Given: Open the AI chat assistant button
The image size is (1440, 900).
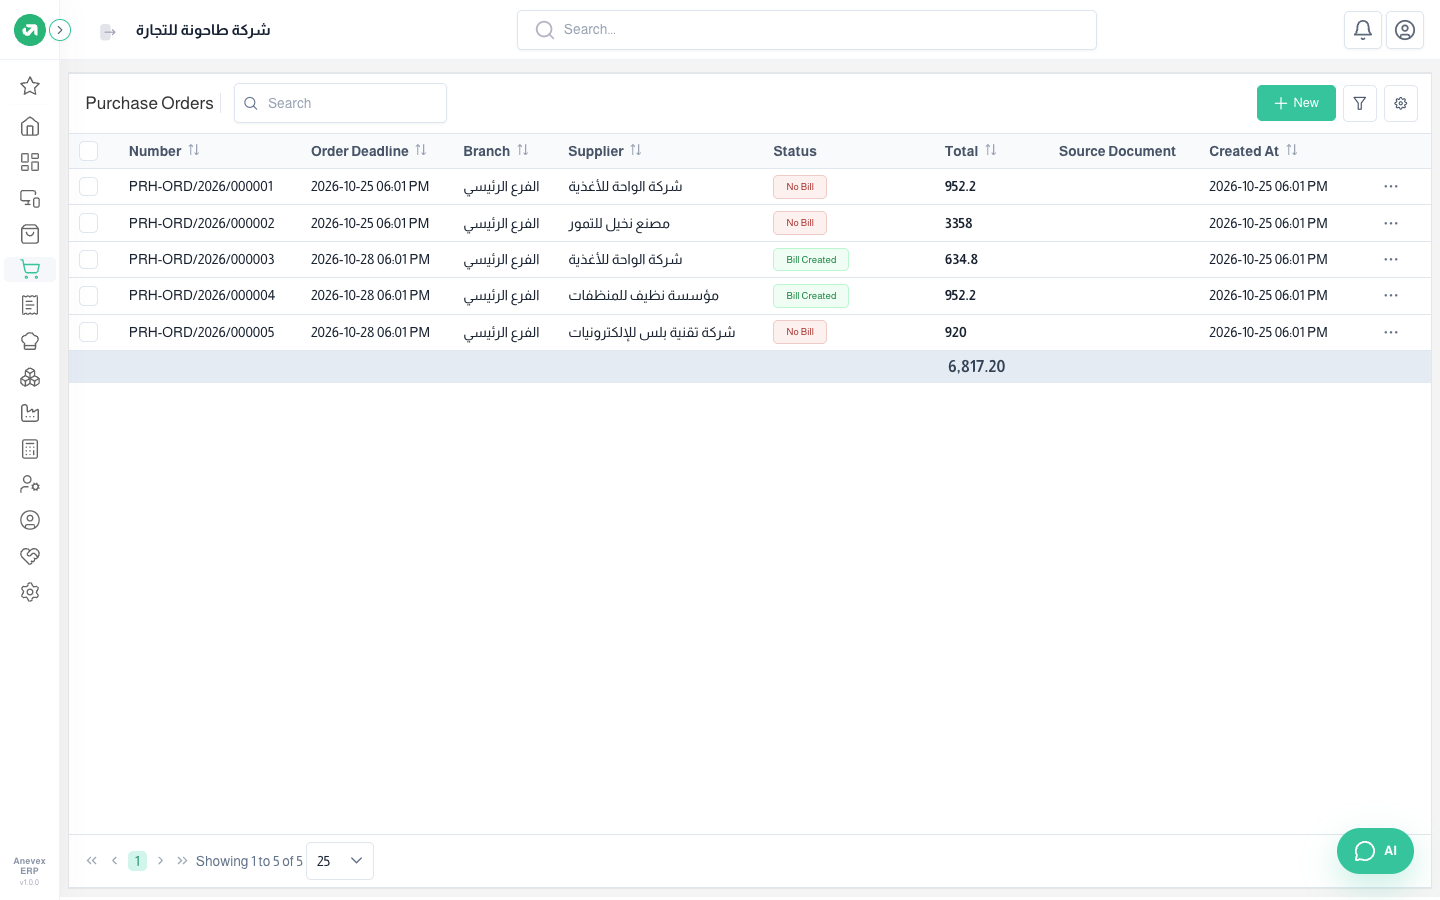Looking at the screenshot, I should (1375, 851).
